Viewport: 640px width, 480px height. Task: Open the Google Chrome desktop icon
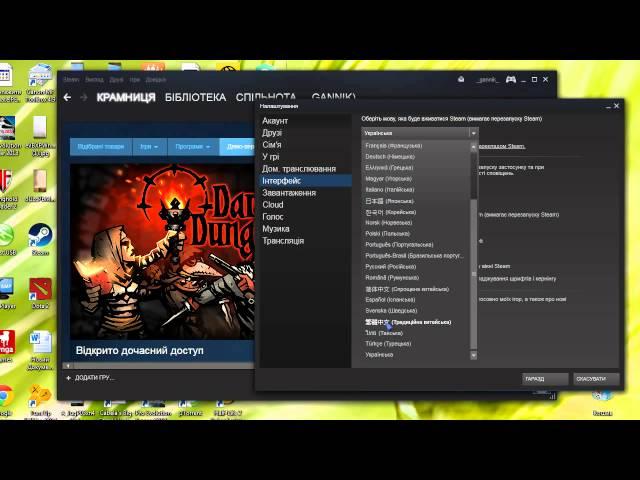pyautogui.click(x=6, y=399)
